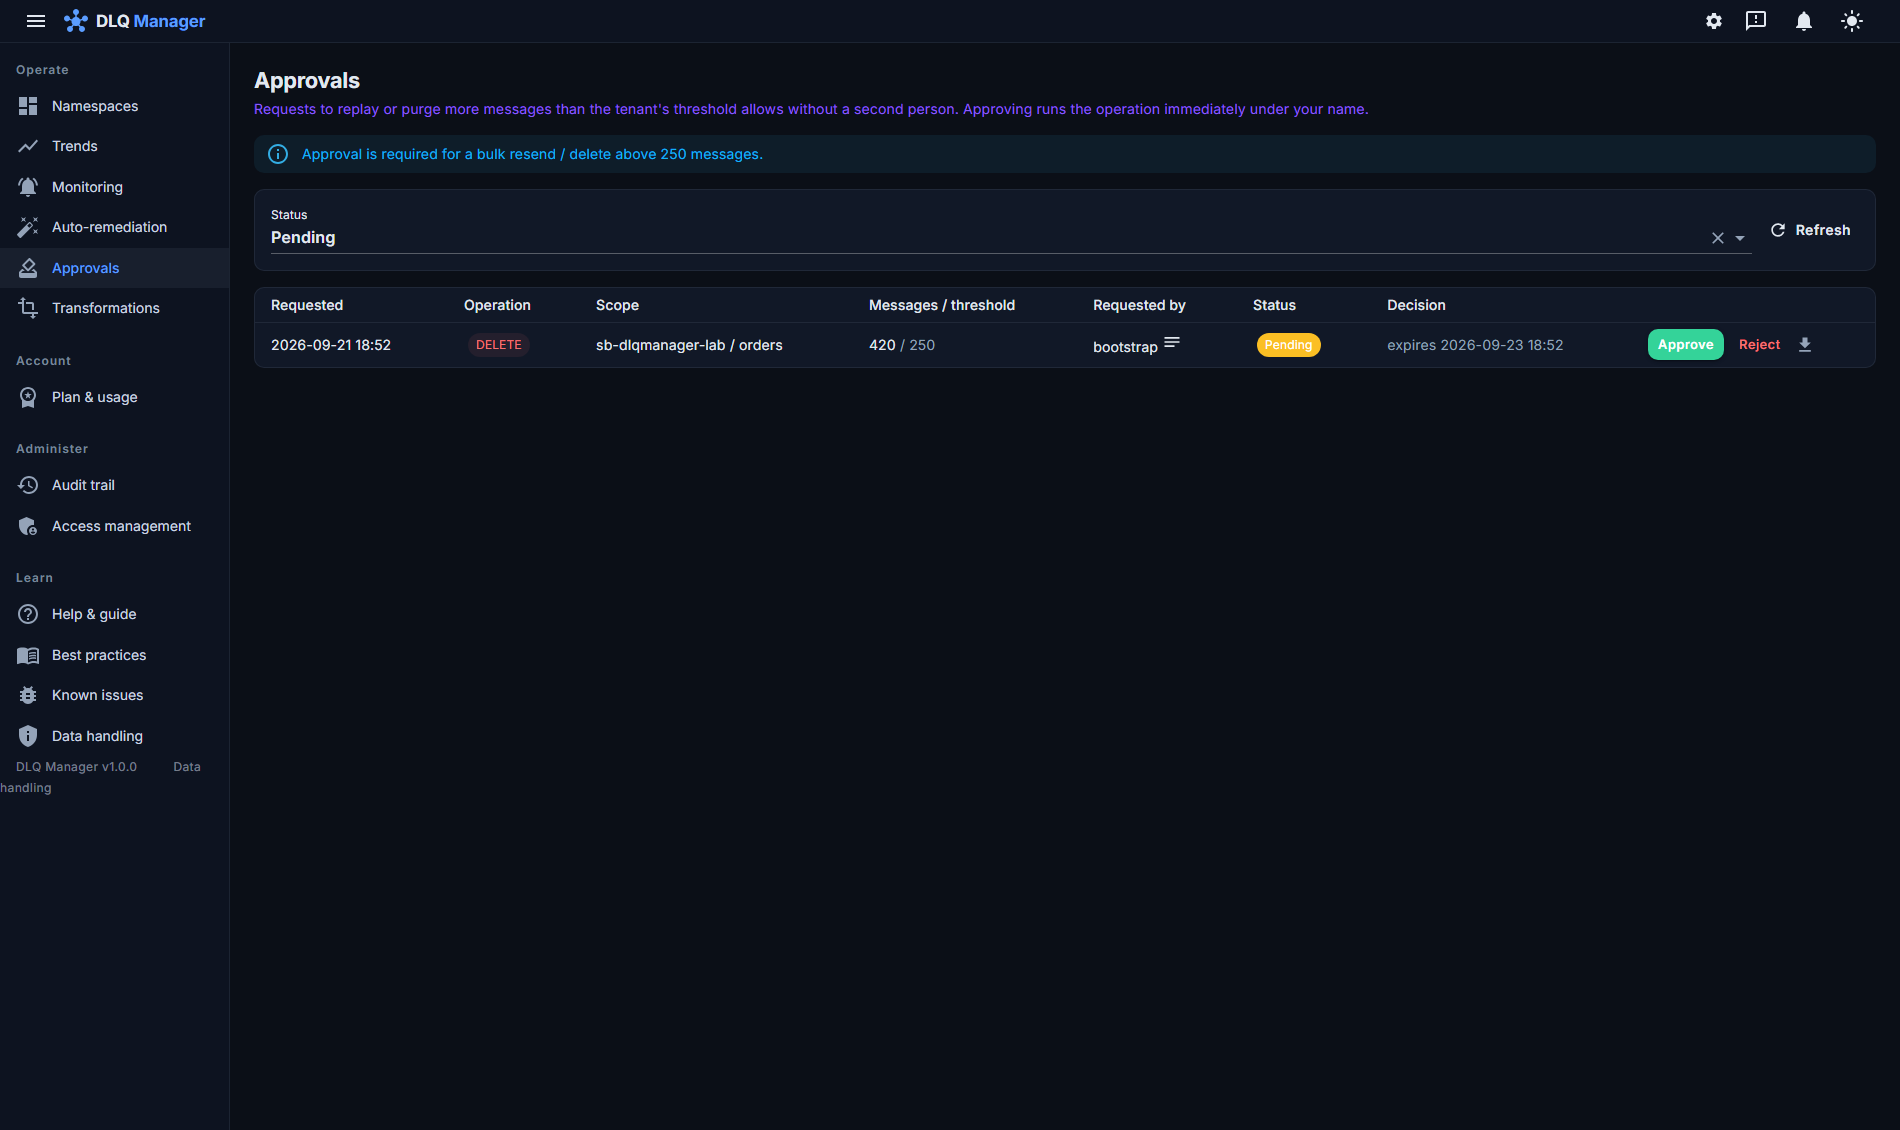Open Plan & usage
Viewport: 1900px width, 1130px height.
point(115,397)
